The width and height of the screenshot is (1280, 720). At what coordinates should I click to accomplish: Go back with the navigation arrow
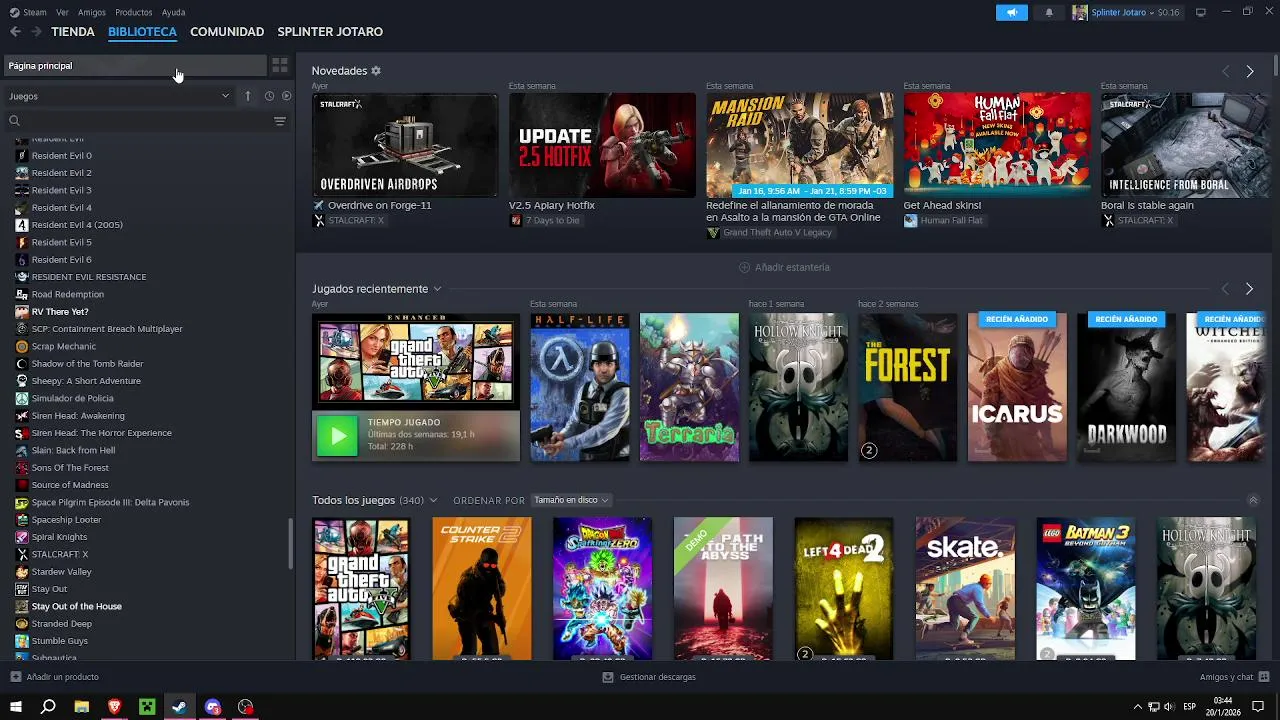click(x=15, y=32)
